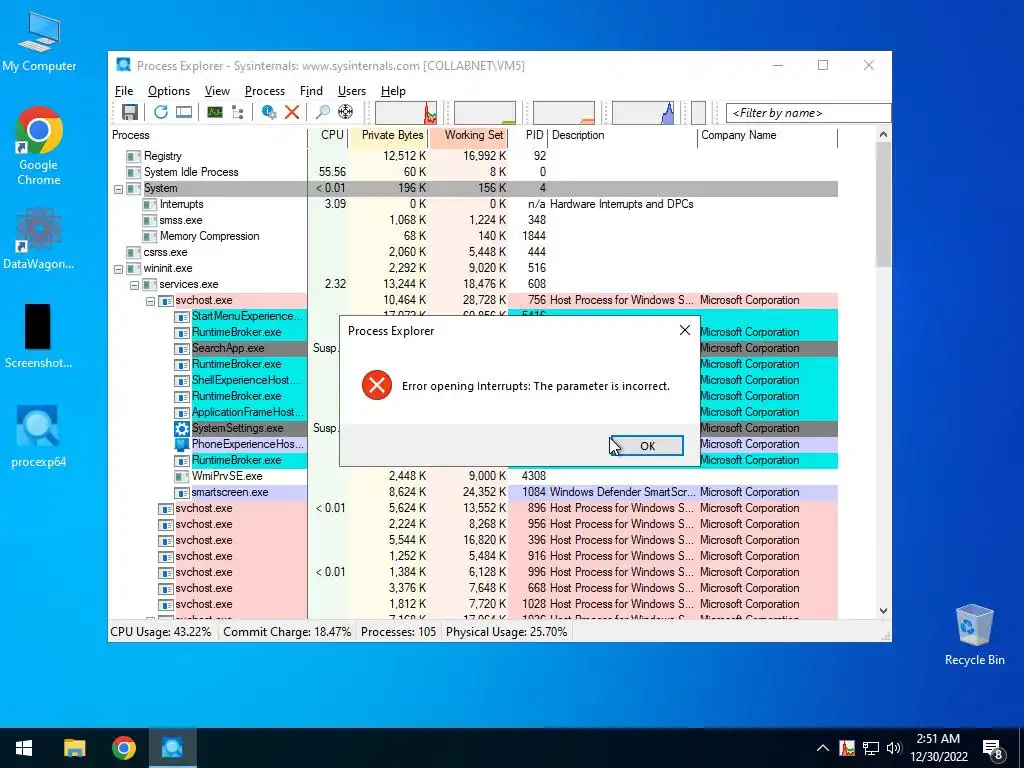Screen dimensions: 1024x768
Task: Click CPU Usage in the status bar
Action: click(x=161, y=632)
